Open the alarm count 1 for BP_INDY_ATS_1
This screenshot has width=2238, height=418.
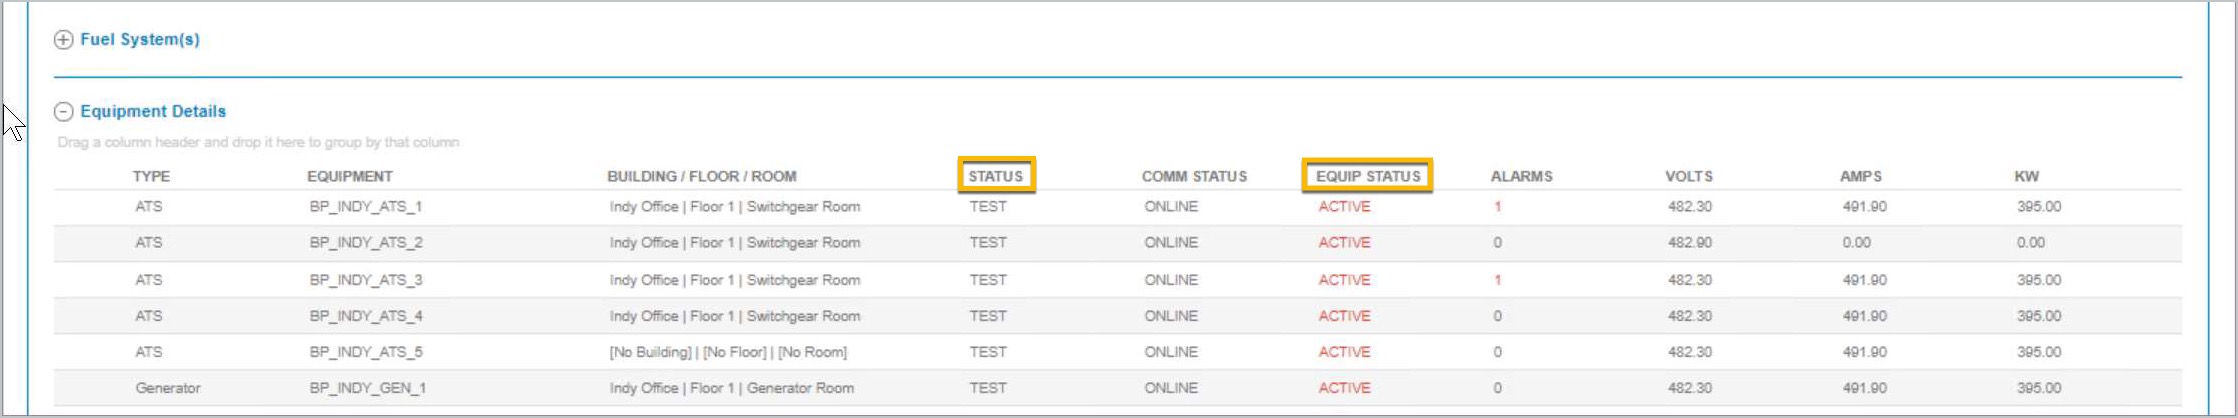coord(1497,207)
